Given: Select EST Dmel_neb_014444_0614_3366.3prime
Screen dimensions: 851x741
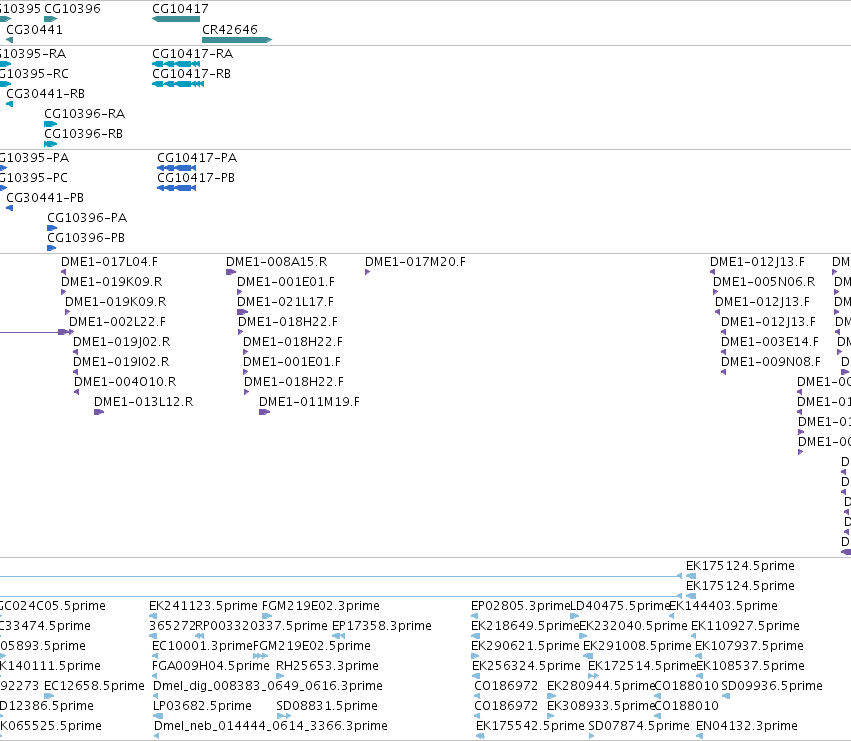Looking at the screenshot, I should point(271,726).
